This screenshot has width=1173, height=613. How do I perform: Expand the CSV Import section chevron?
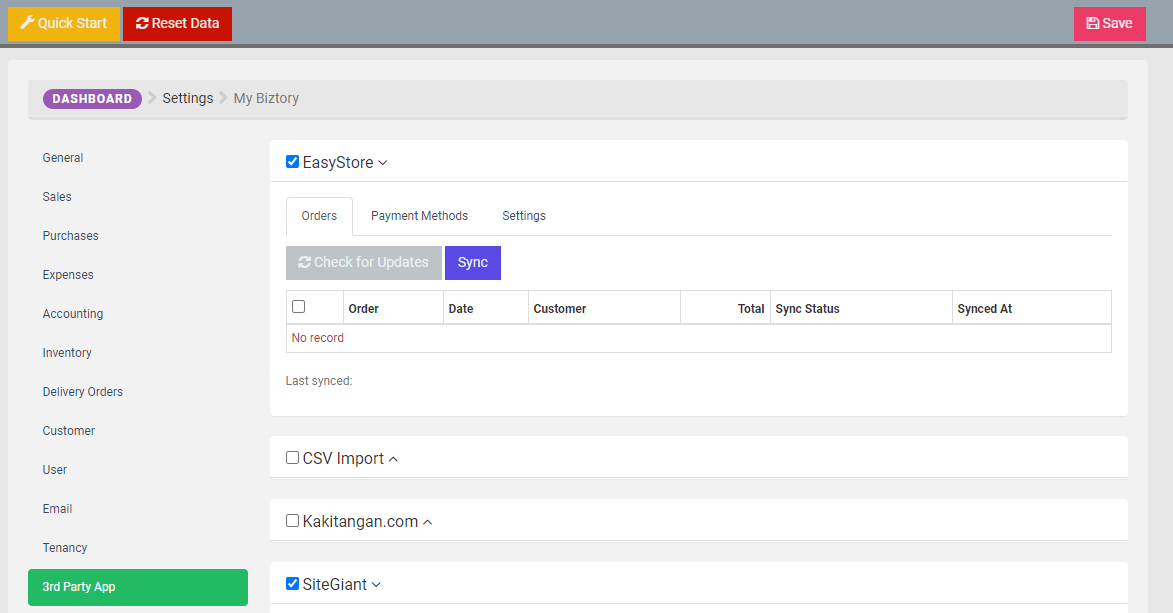[x=393, y=459]
